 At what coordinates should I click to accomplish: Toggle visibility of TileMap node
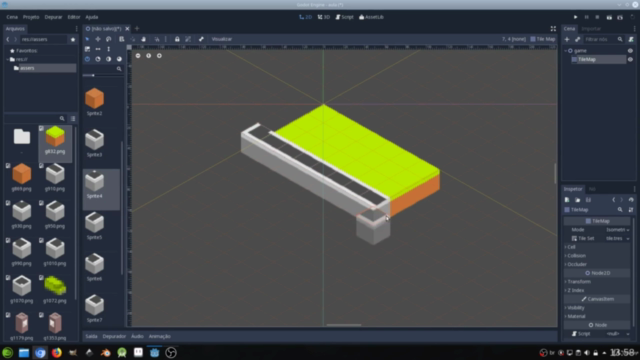click(x=630, y=59)
